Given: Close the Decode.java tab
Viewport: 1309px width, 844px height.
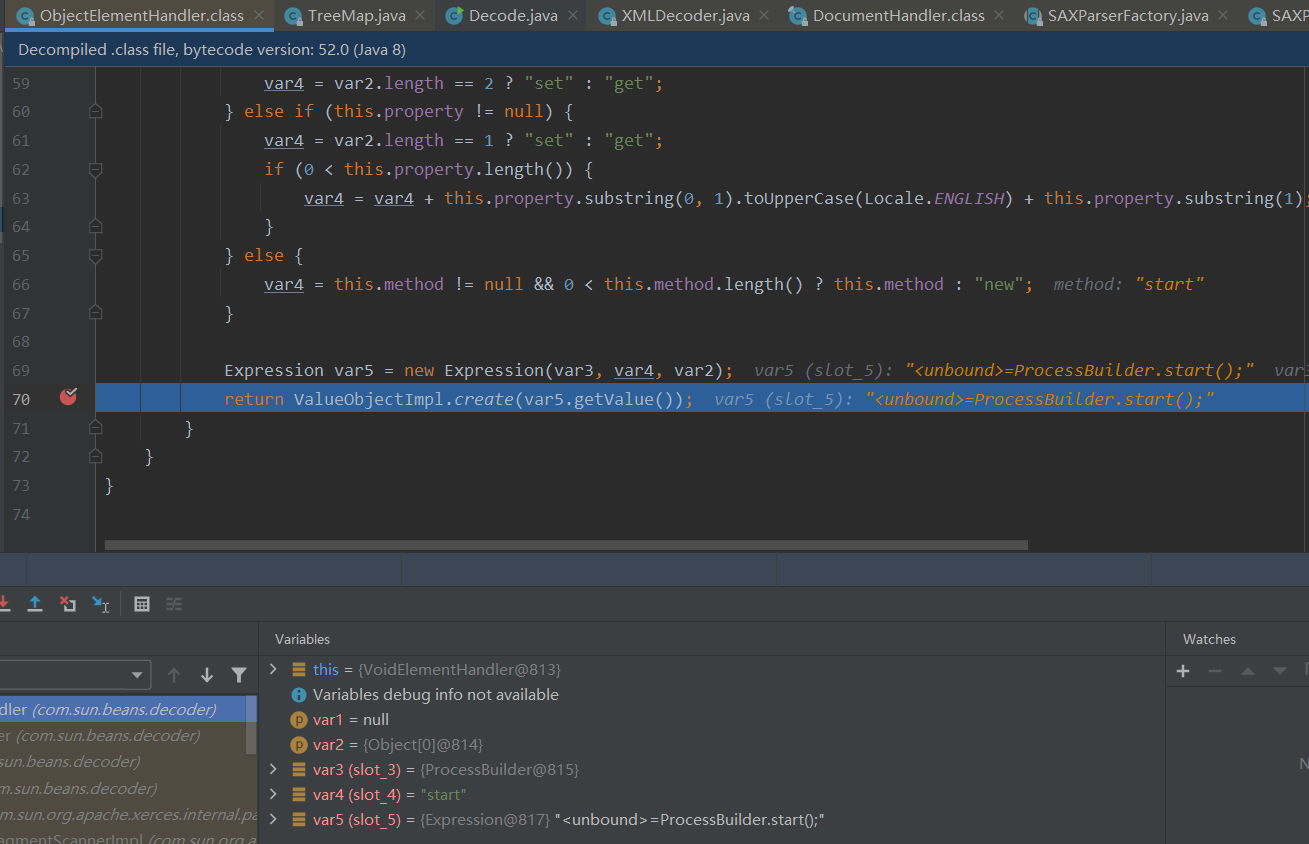Looking at the screenshot, I should pos(575,16).
